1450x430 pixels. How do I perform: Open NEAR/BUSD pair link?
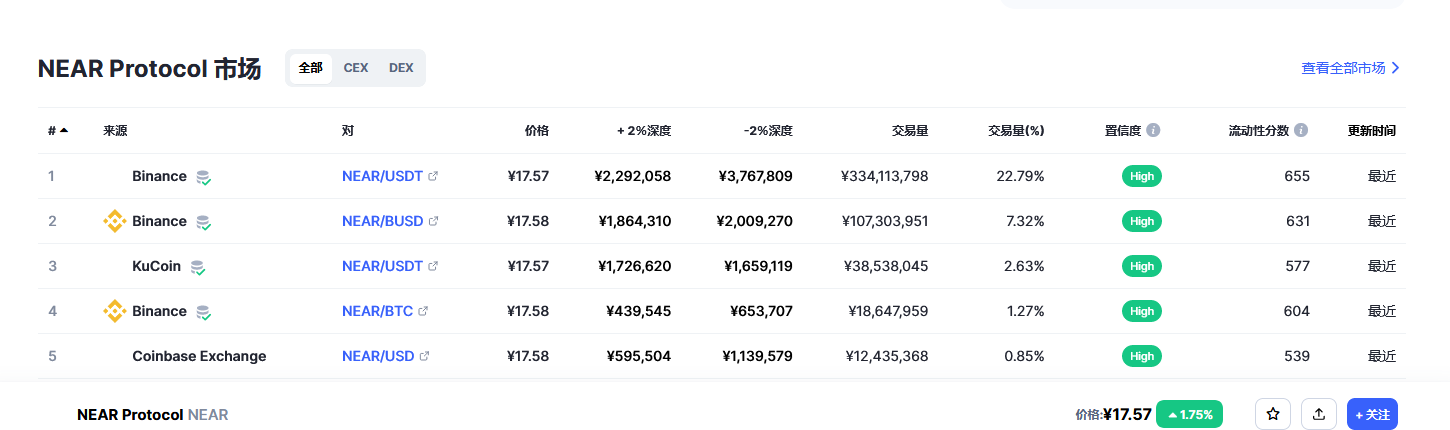382,221
